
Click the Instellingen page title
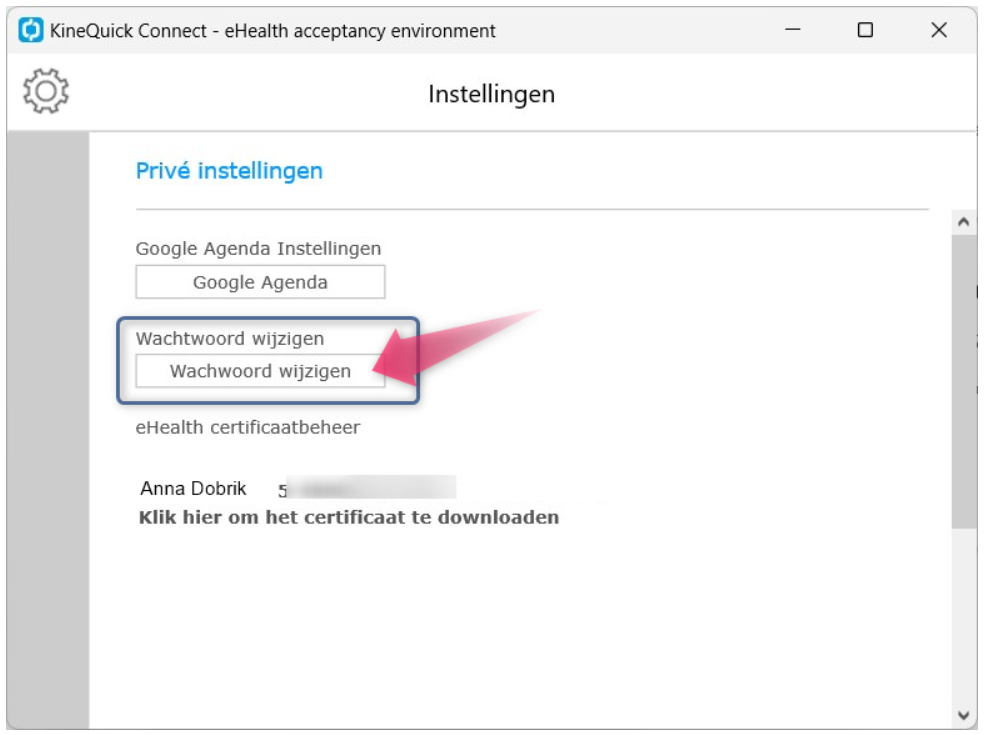[x=492, y=94]
